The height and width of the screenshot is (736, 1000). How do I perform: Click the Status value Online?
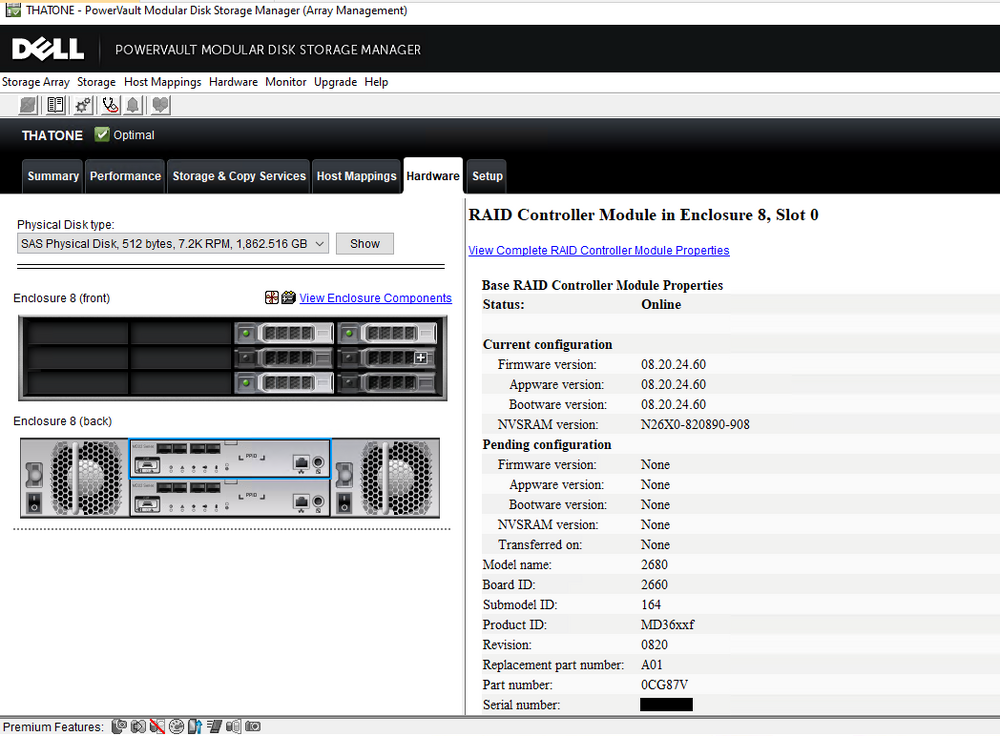661,305
